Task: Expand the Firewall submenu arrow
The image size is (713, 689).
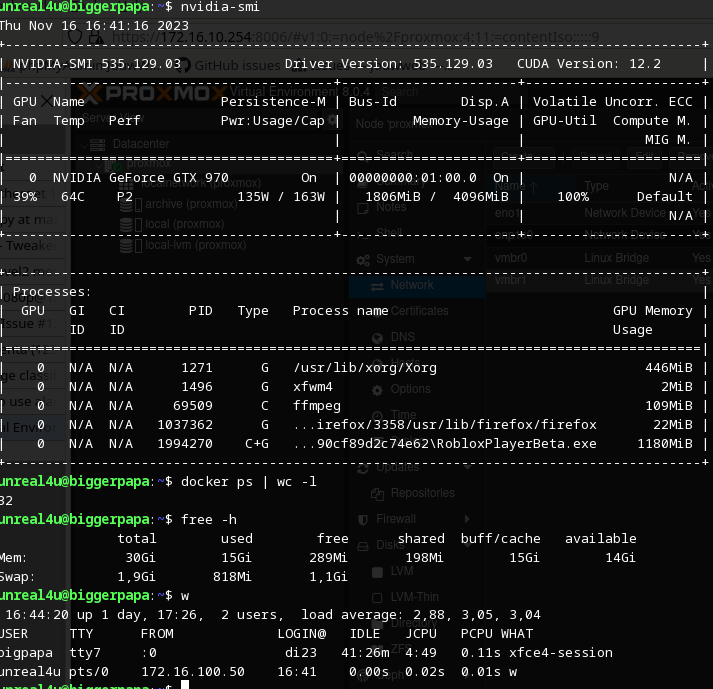Action: click(x=468, y=519)
